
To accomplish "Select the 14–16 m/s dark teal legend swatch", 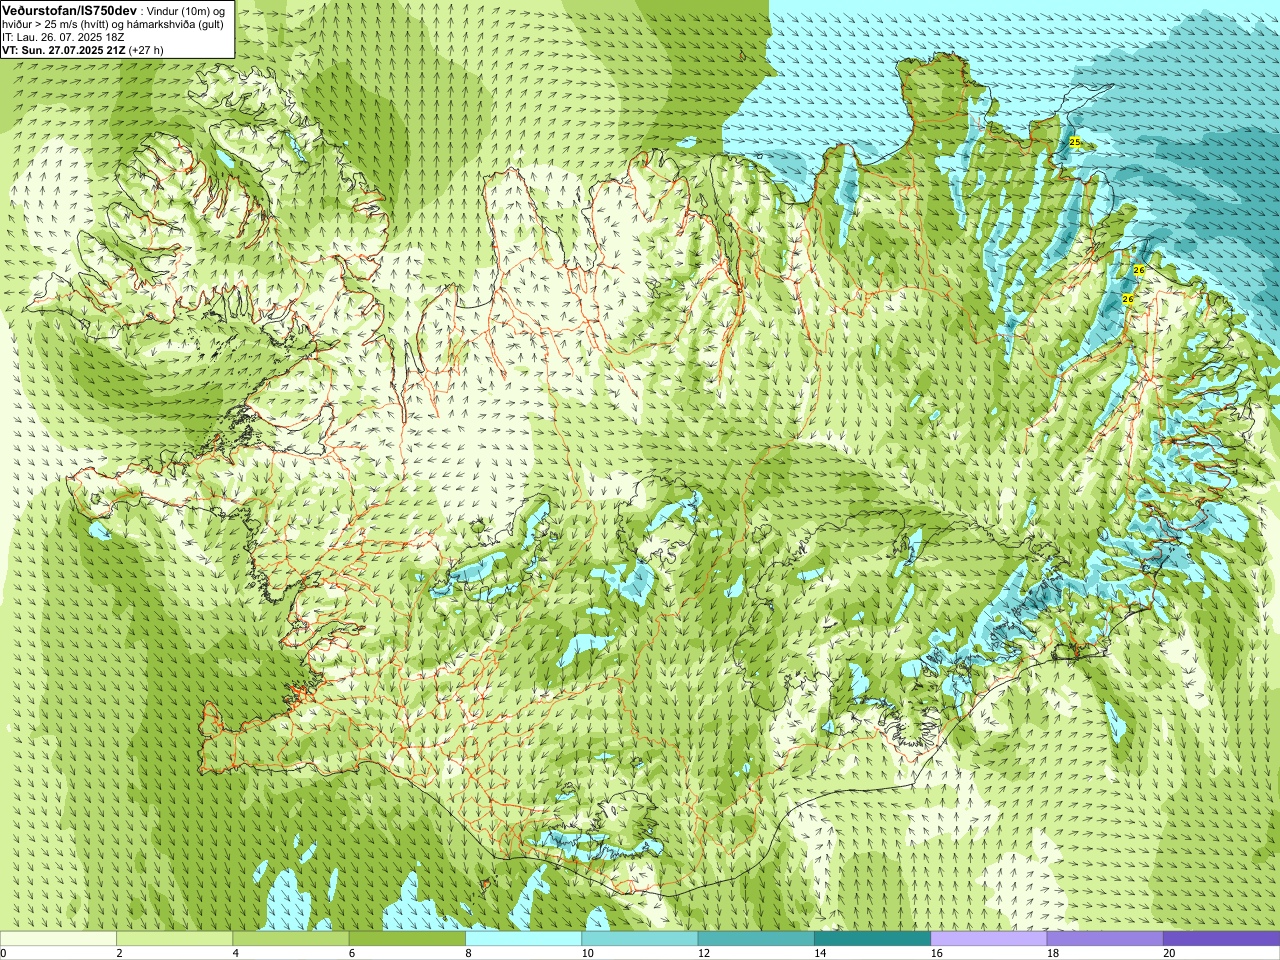I will (x=872, y=939).
